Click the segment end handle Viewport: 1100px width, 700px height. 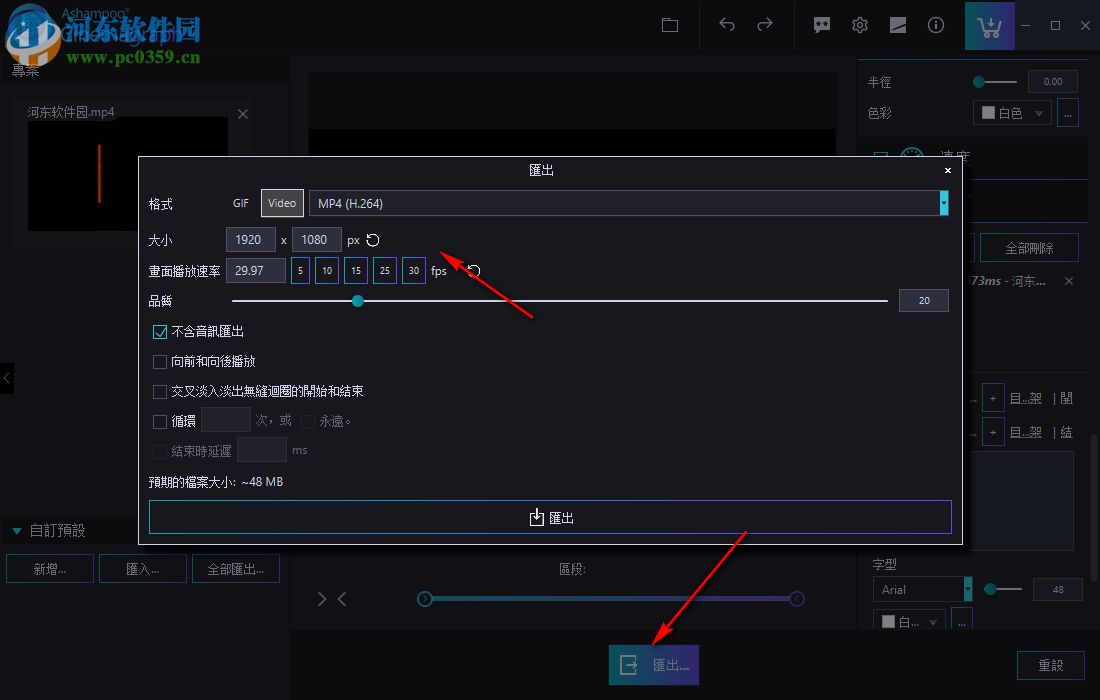797,599
